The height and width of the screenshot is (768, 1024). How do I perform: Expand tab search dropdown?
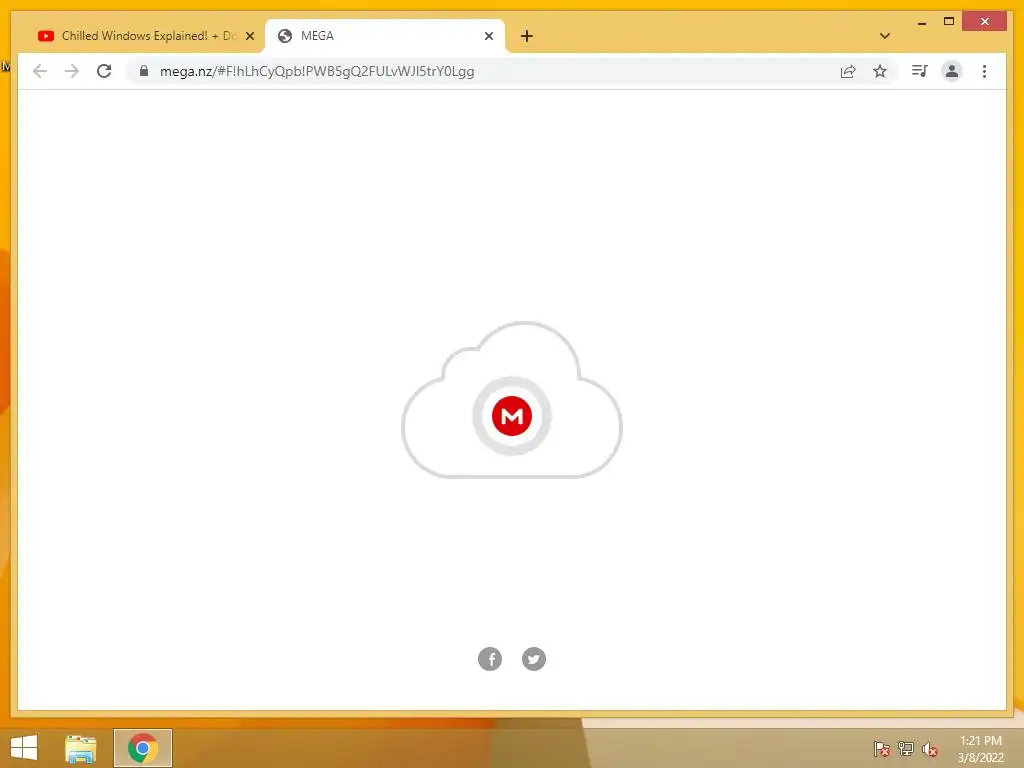point(885,36)
